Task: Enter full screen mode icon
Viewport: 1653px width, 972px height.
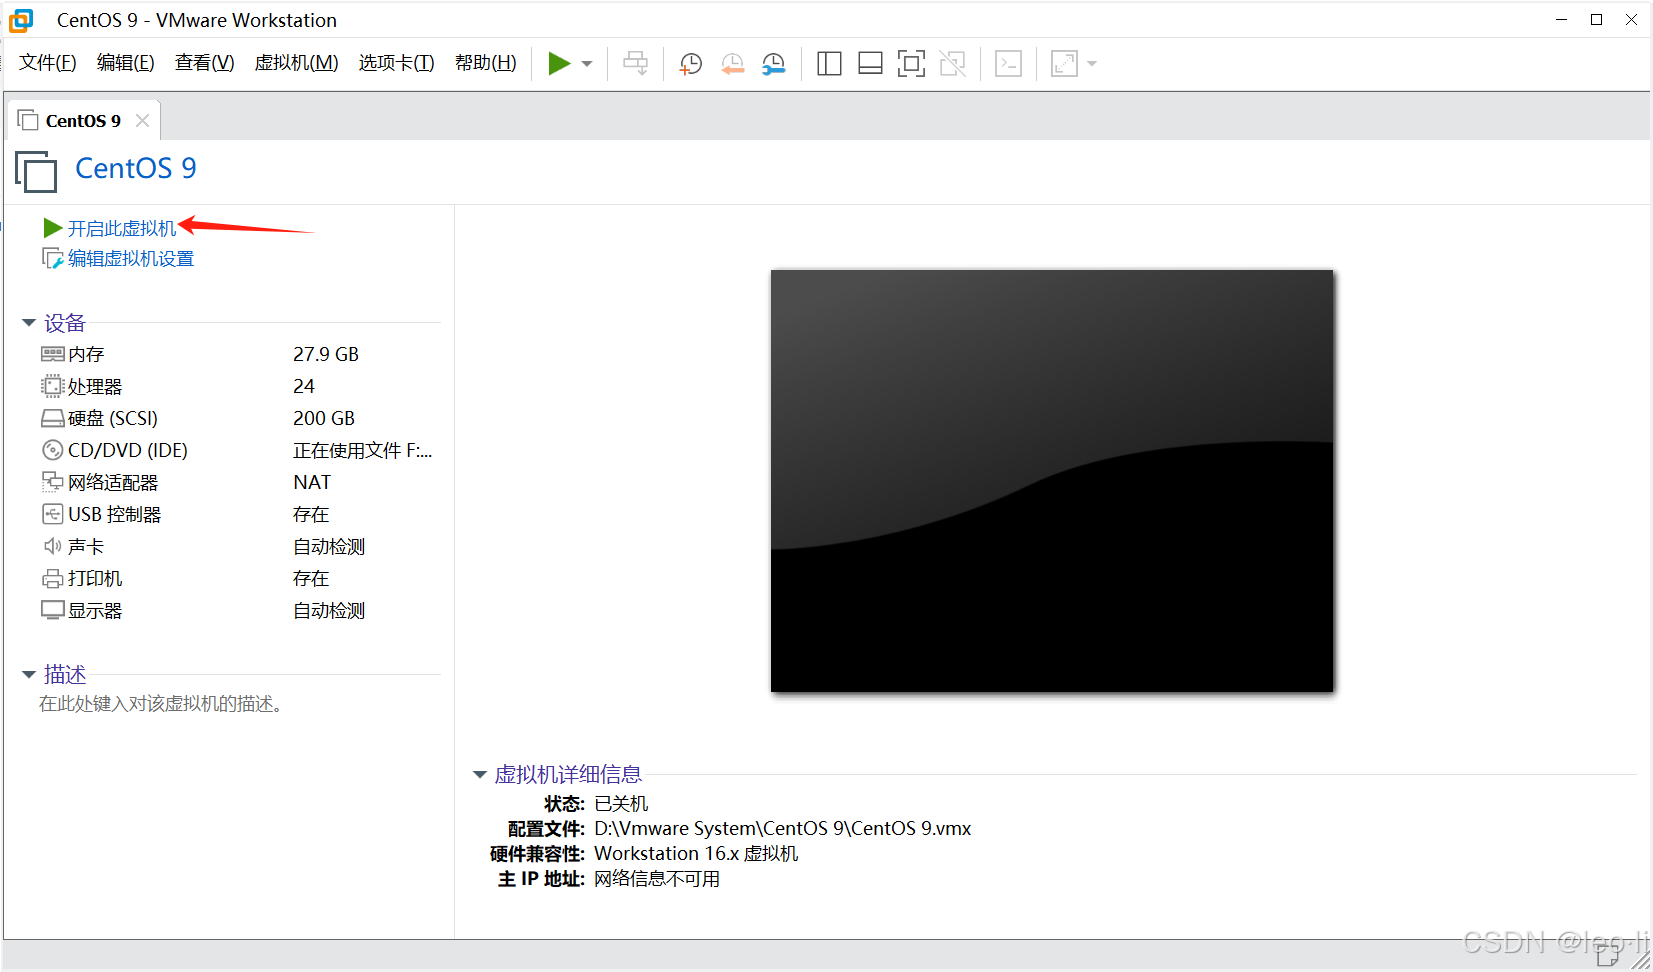Action: tap(911, 64)
